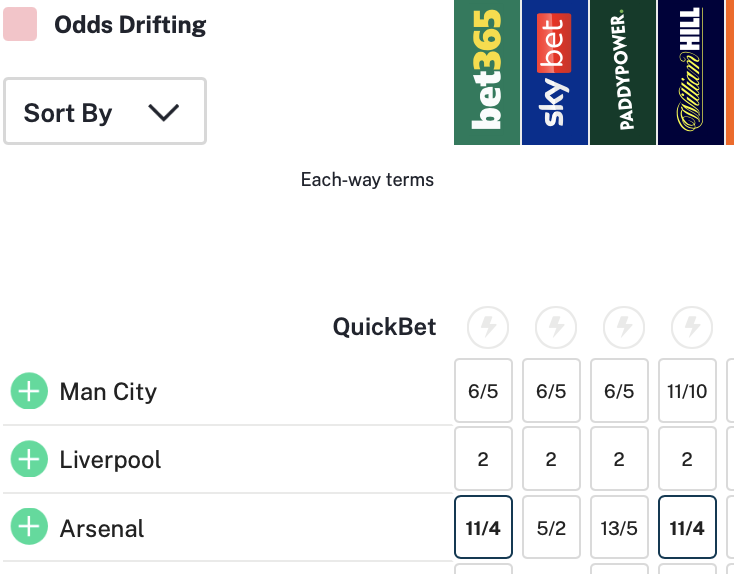This screenshot has height=574, width=734.
Task: Toggle QuickBet lightning for Paddy Power column
Action: click(x=624, y=327)
